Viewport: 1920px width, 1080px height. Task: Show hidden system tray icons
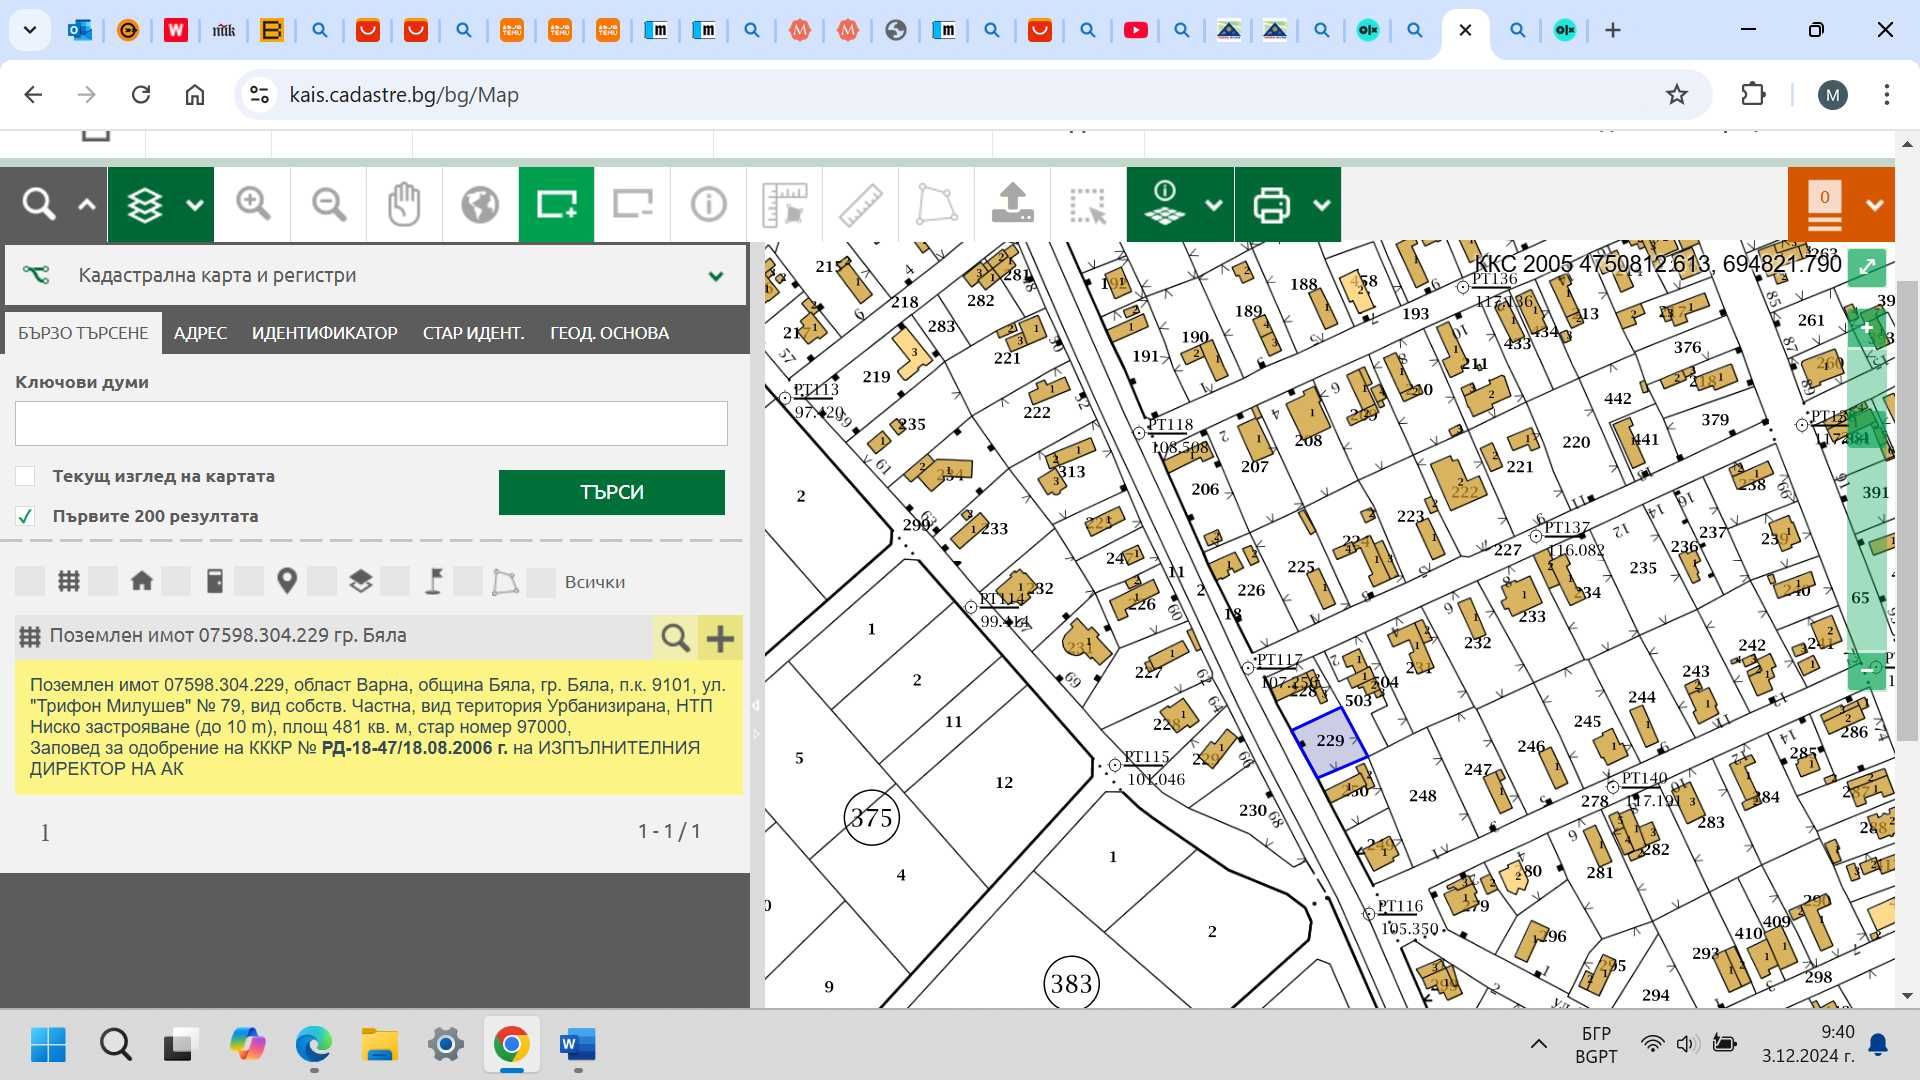point(1539,1044)
